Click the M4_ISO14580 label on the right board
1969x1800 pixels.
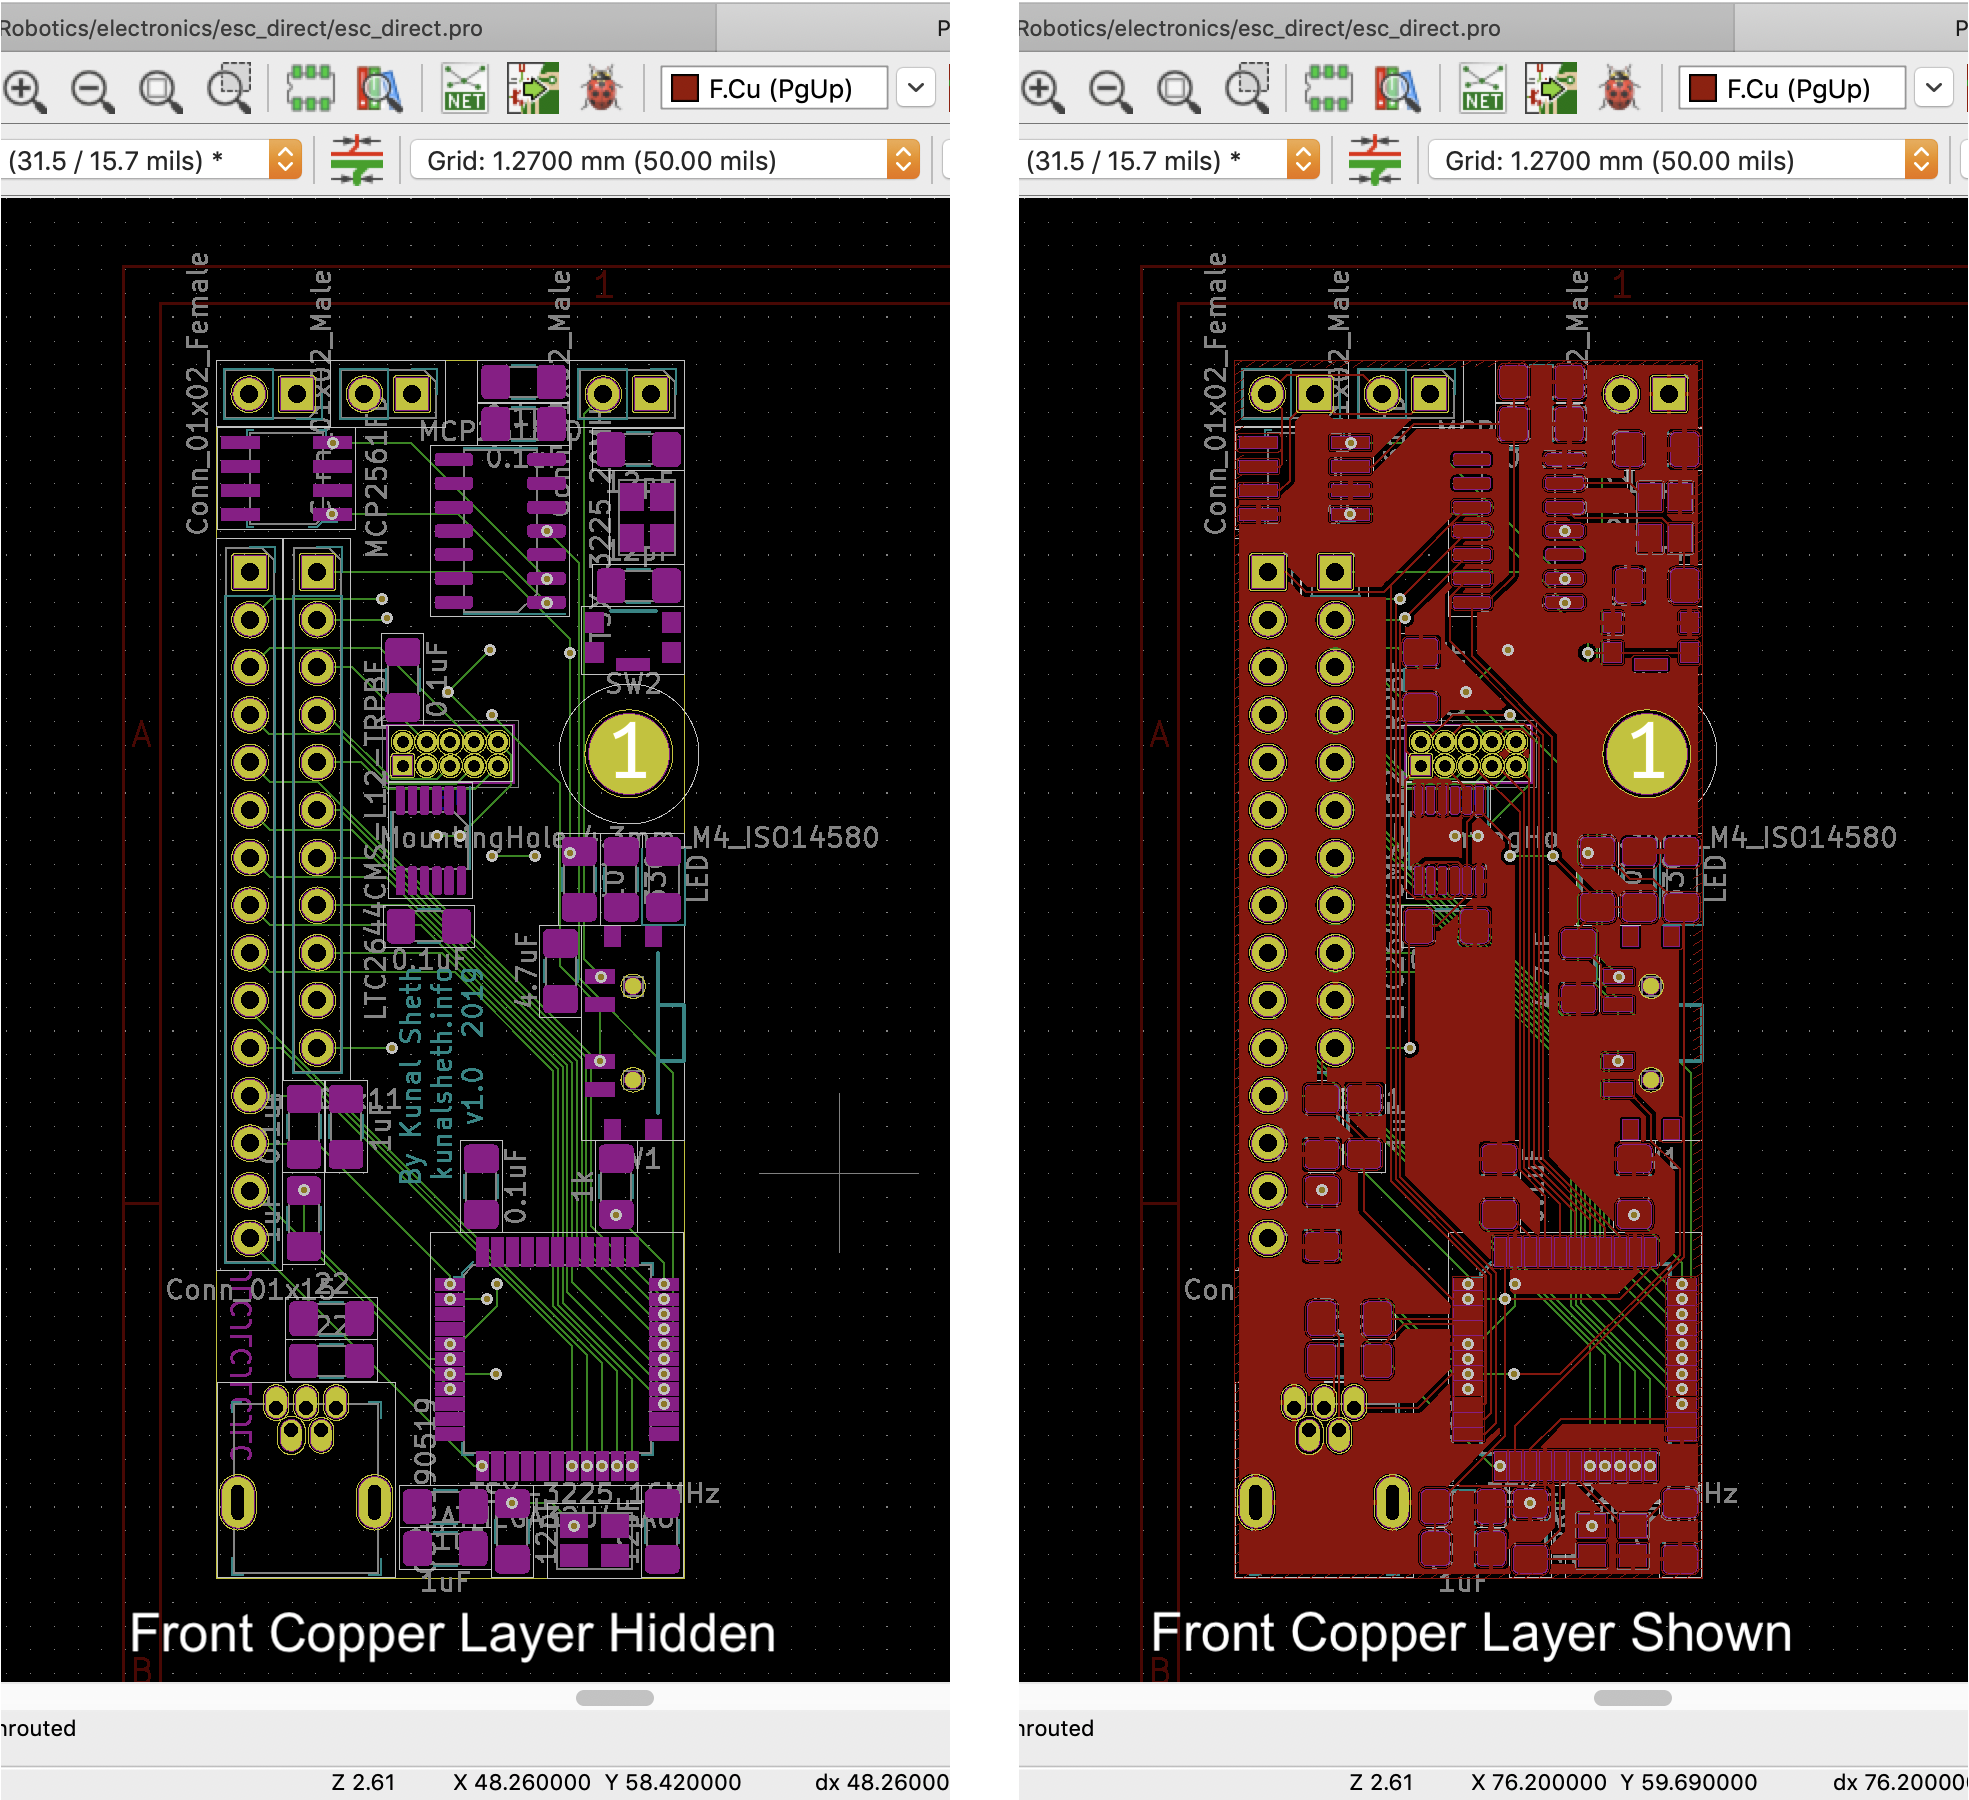pos(1804,837)
